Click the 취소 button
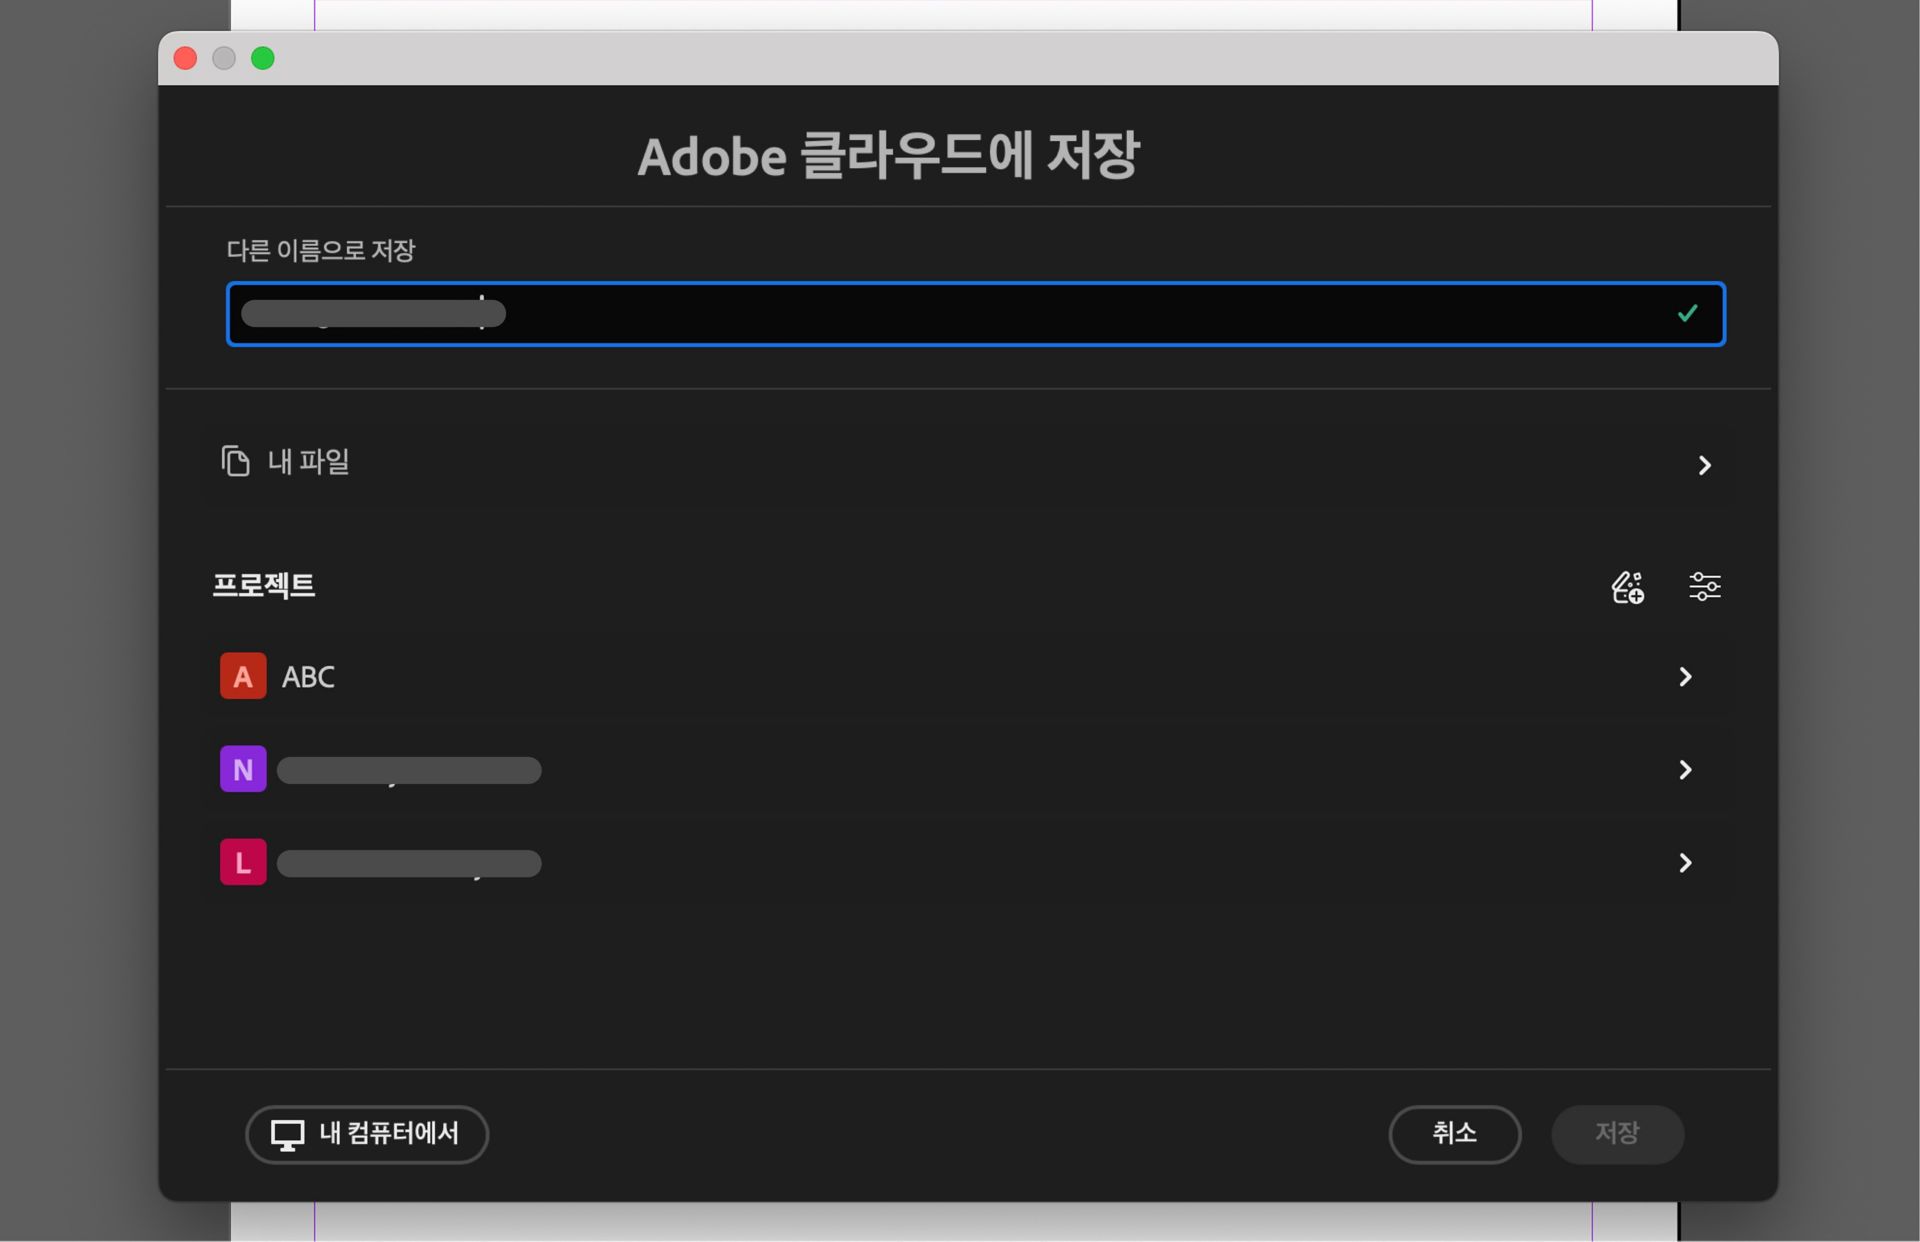Viewport: 1920px width, 1242px height. point(1455,1134)
